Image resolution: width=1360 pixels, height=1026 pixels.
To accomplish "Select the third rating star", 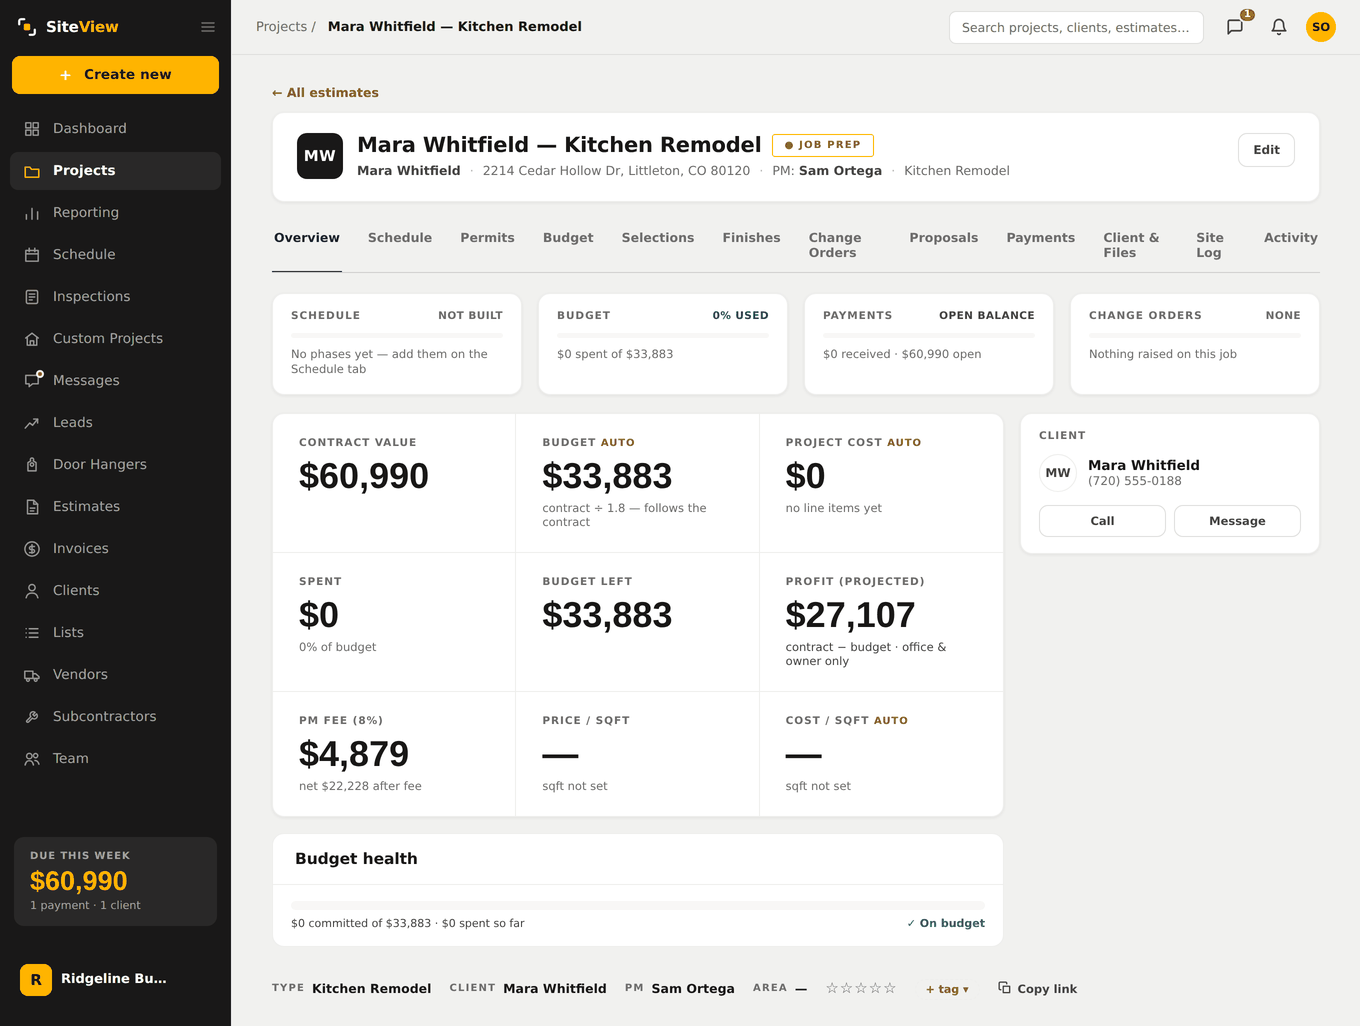I will coord(861,988).
